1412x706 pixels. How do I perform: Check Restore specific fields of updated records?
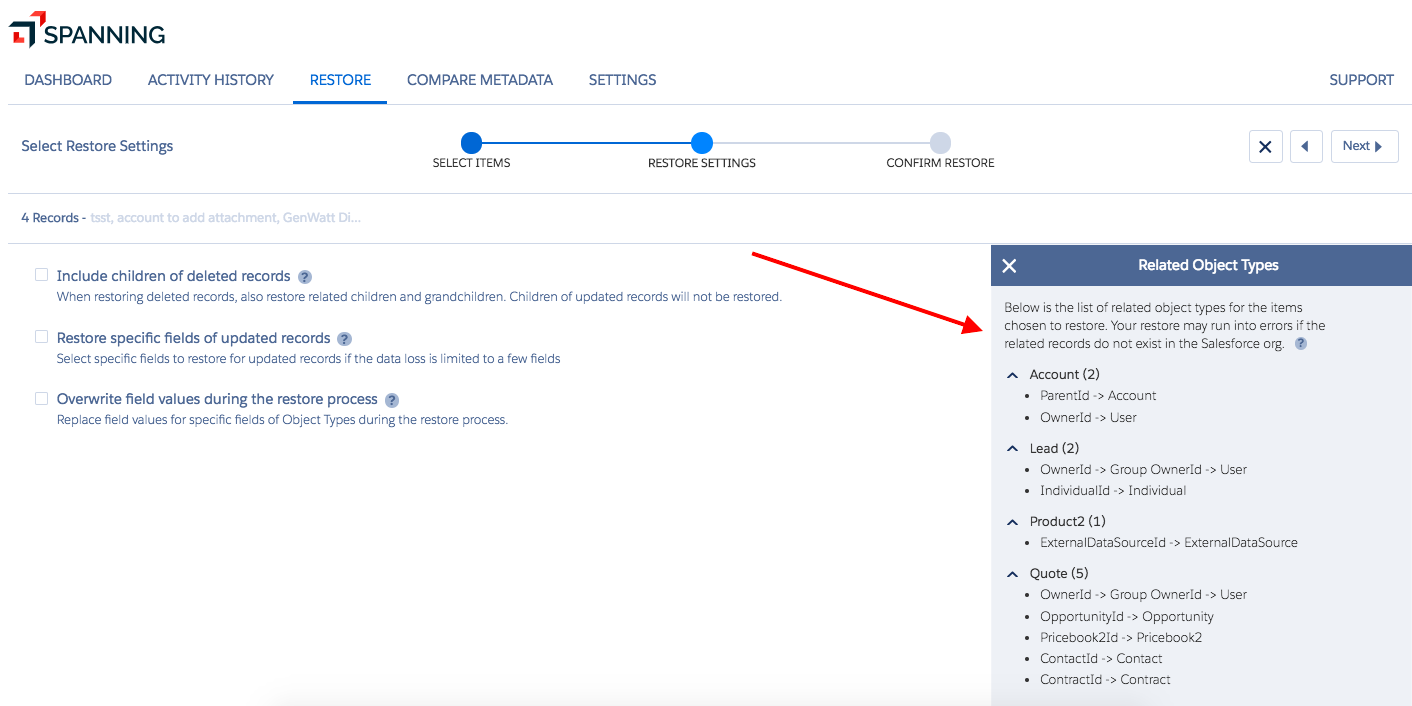(42, 337)
